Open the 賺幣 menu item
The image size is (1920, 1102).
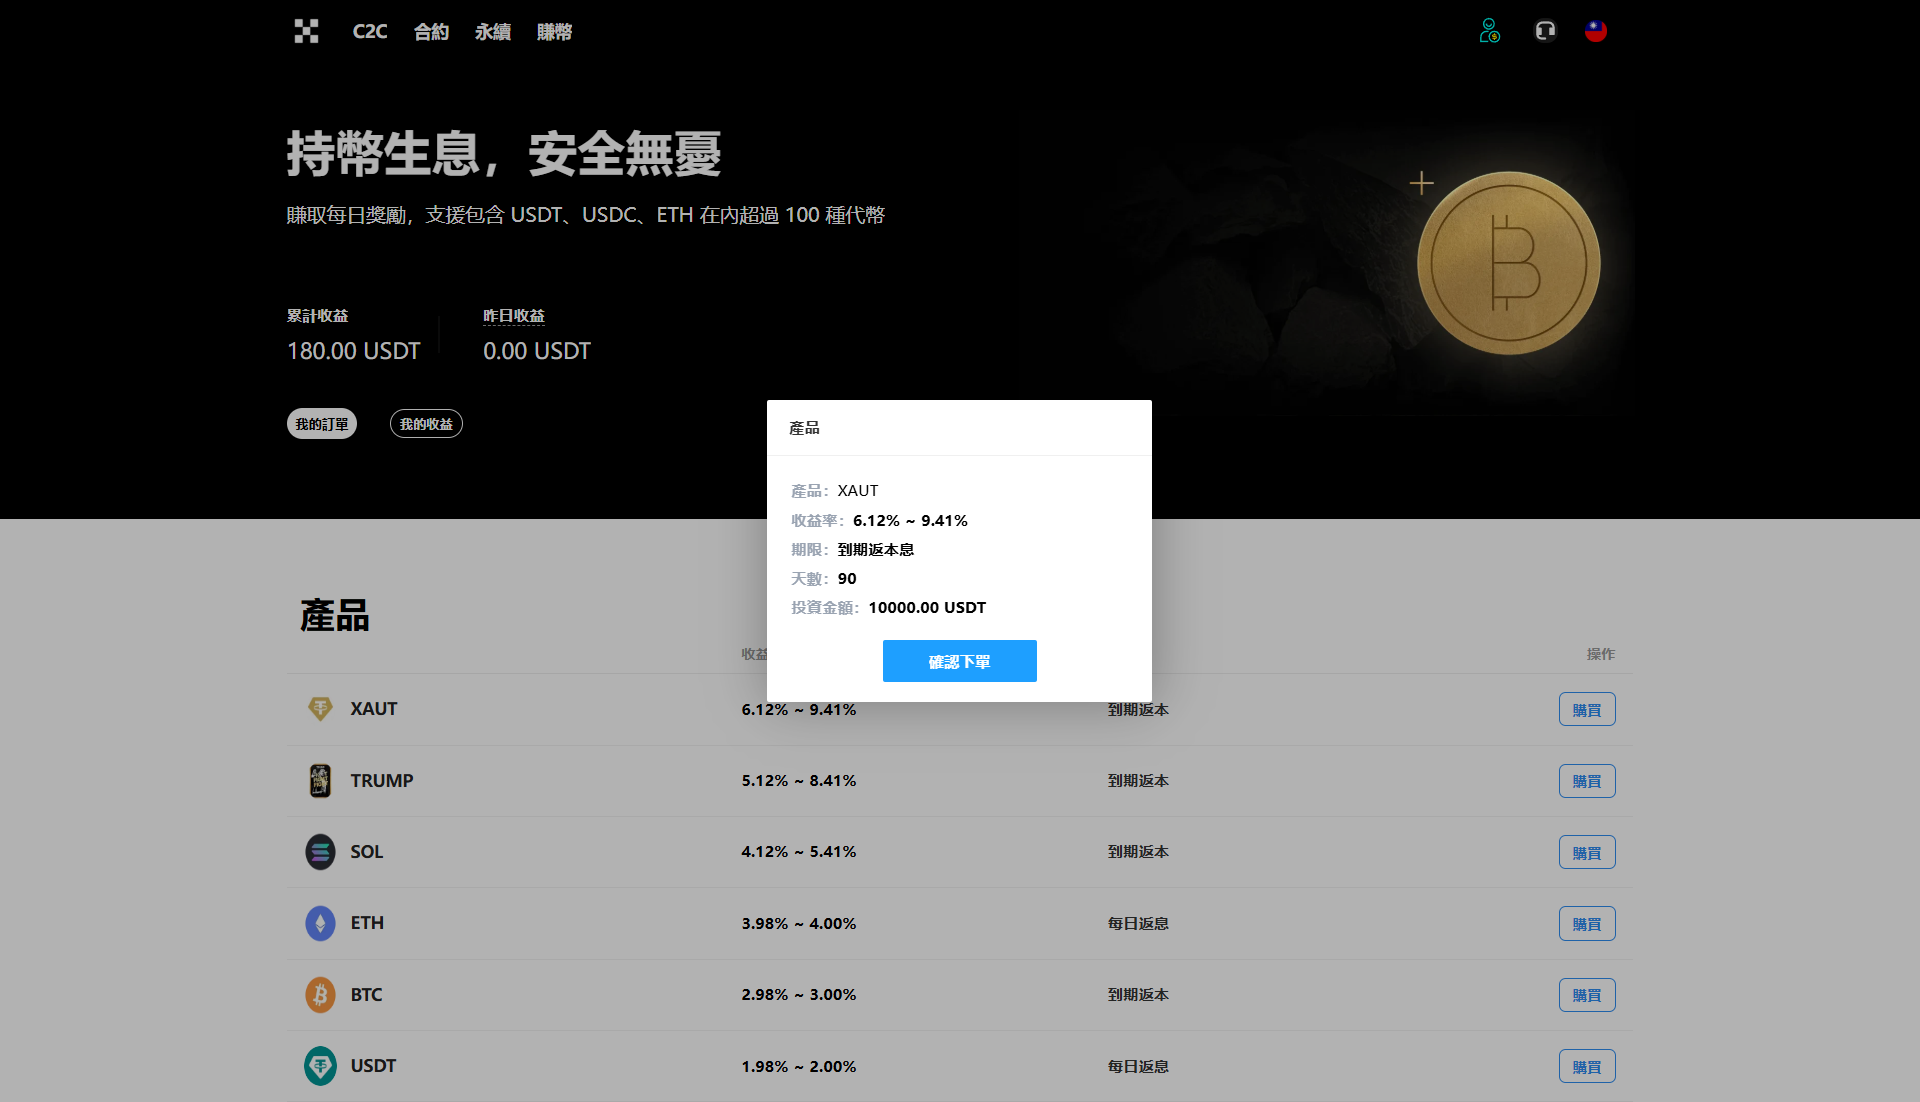pyautogui.click(x=554, y=32)
